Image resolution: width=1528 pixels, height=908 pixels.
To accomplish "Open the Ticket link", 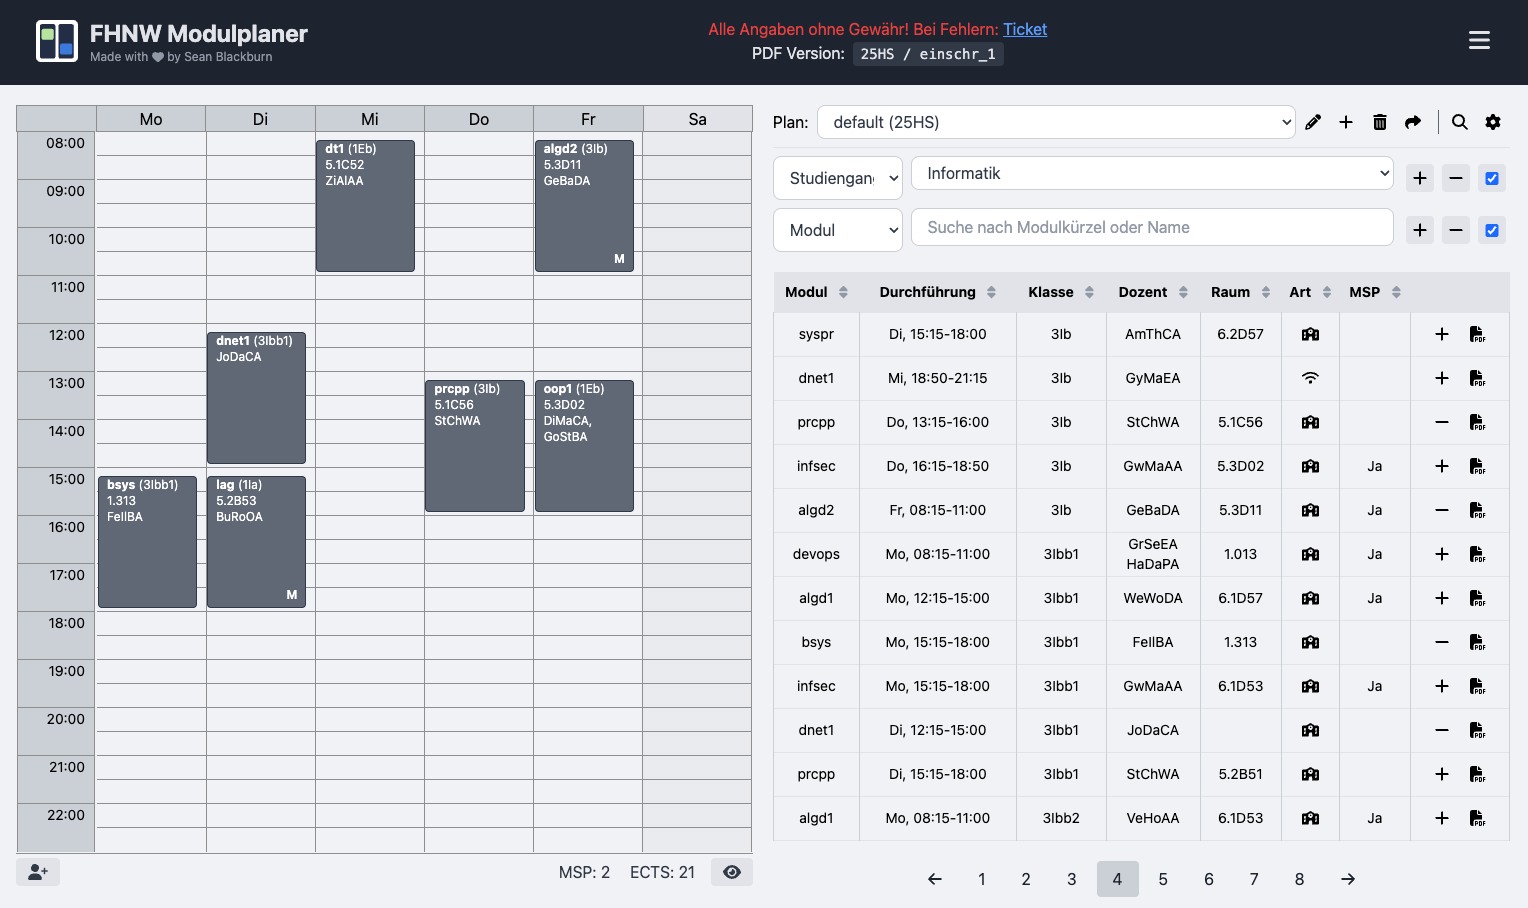I will click(x=1025, y=29).
